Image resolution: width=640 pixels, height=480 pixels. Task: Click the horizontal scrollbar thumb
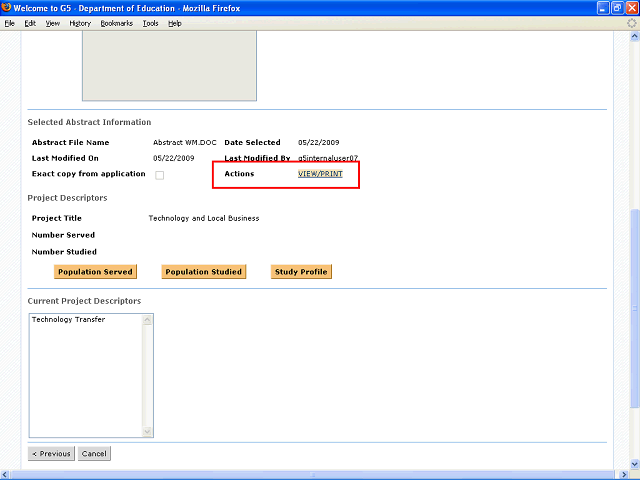(x=313, y=475)
